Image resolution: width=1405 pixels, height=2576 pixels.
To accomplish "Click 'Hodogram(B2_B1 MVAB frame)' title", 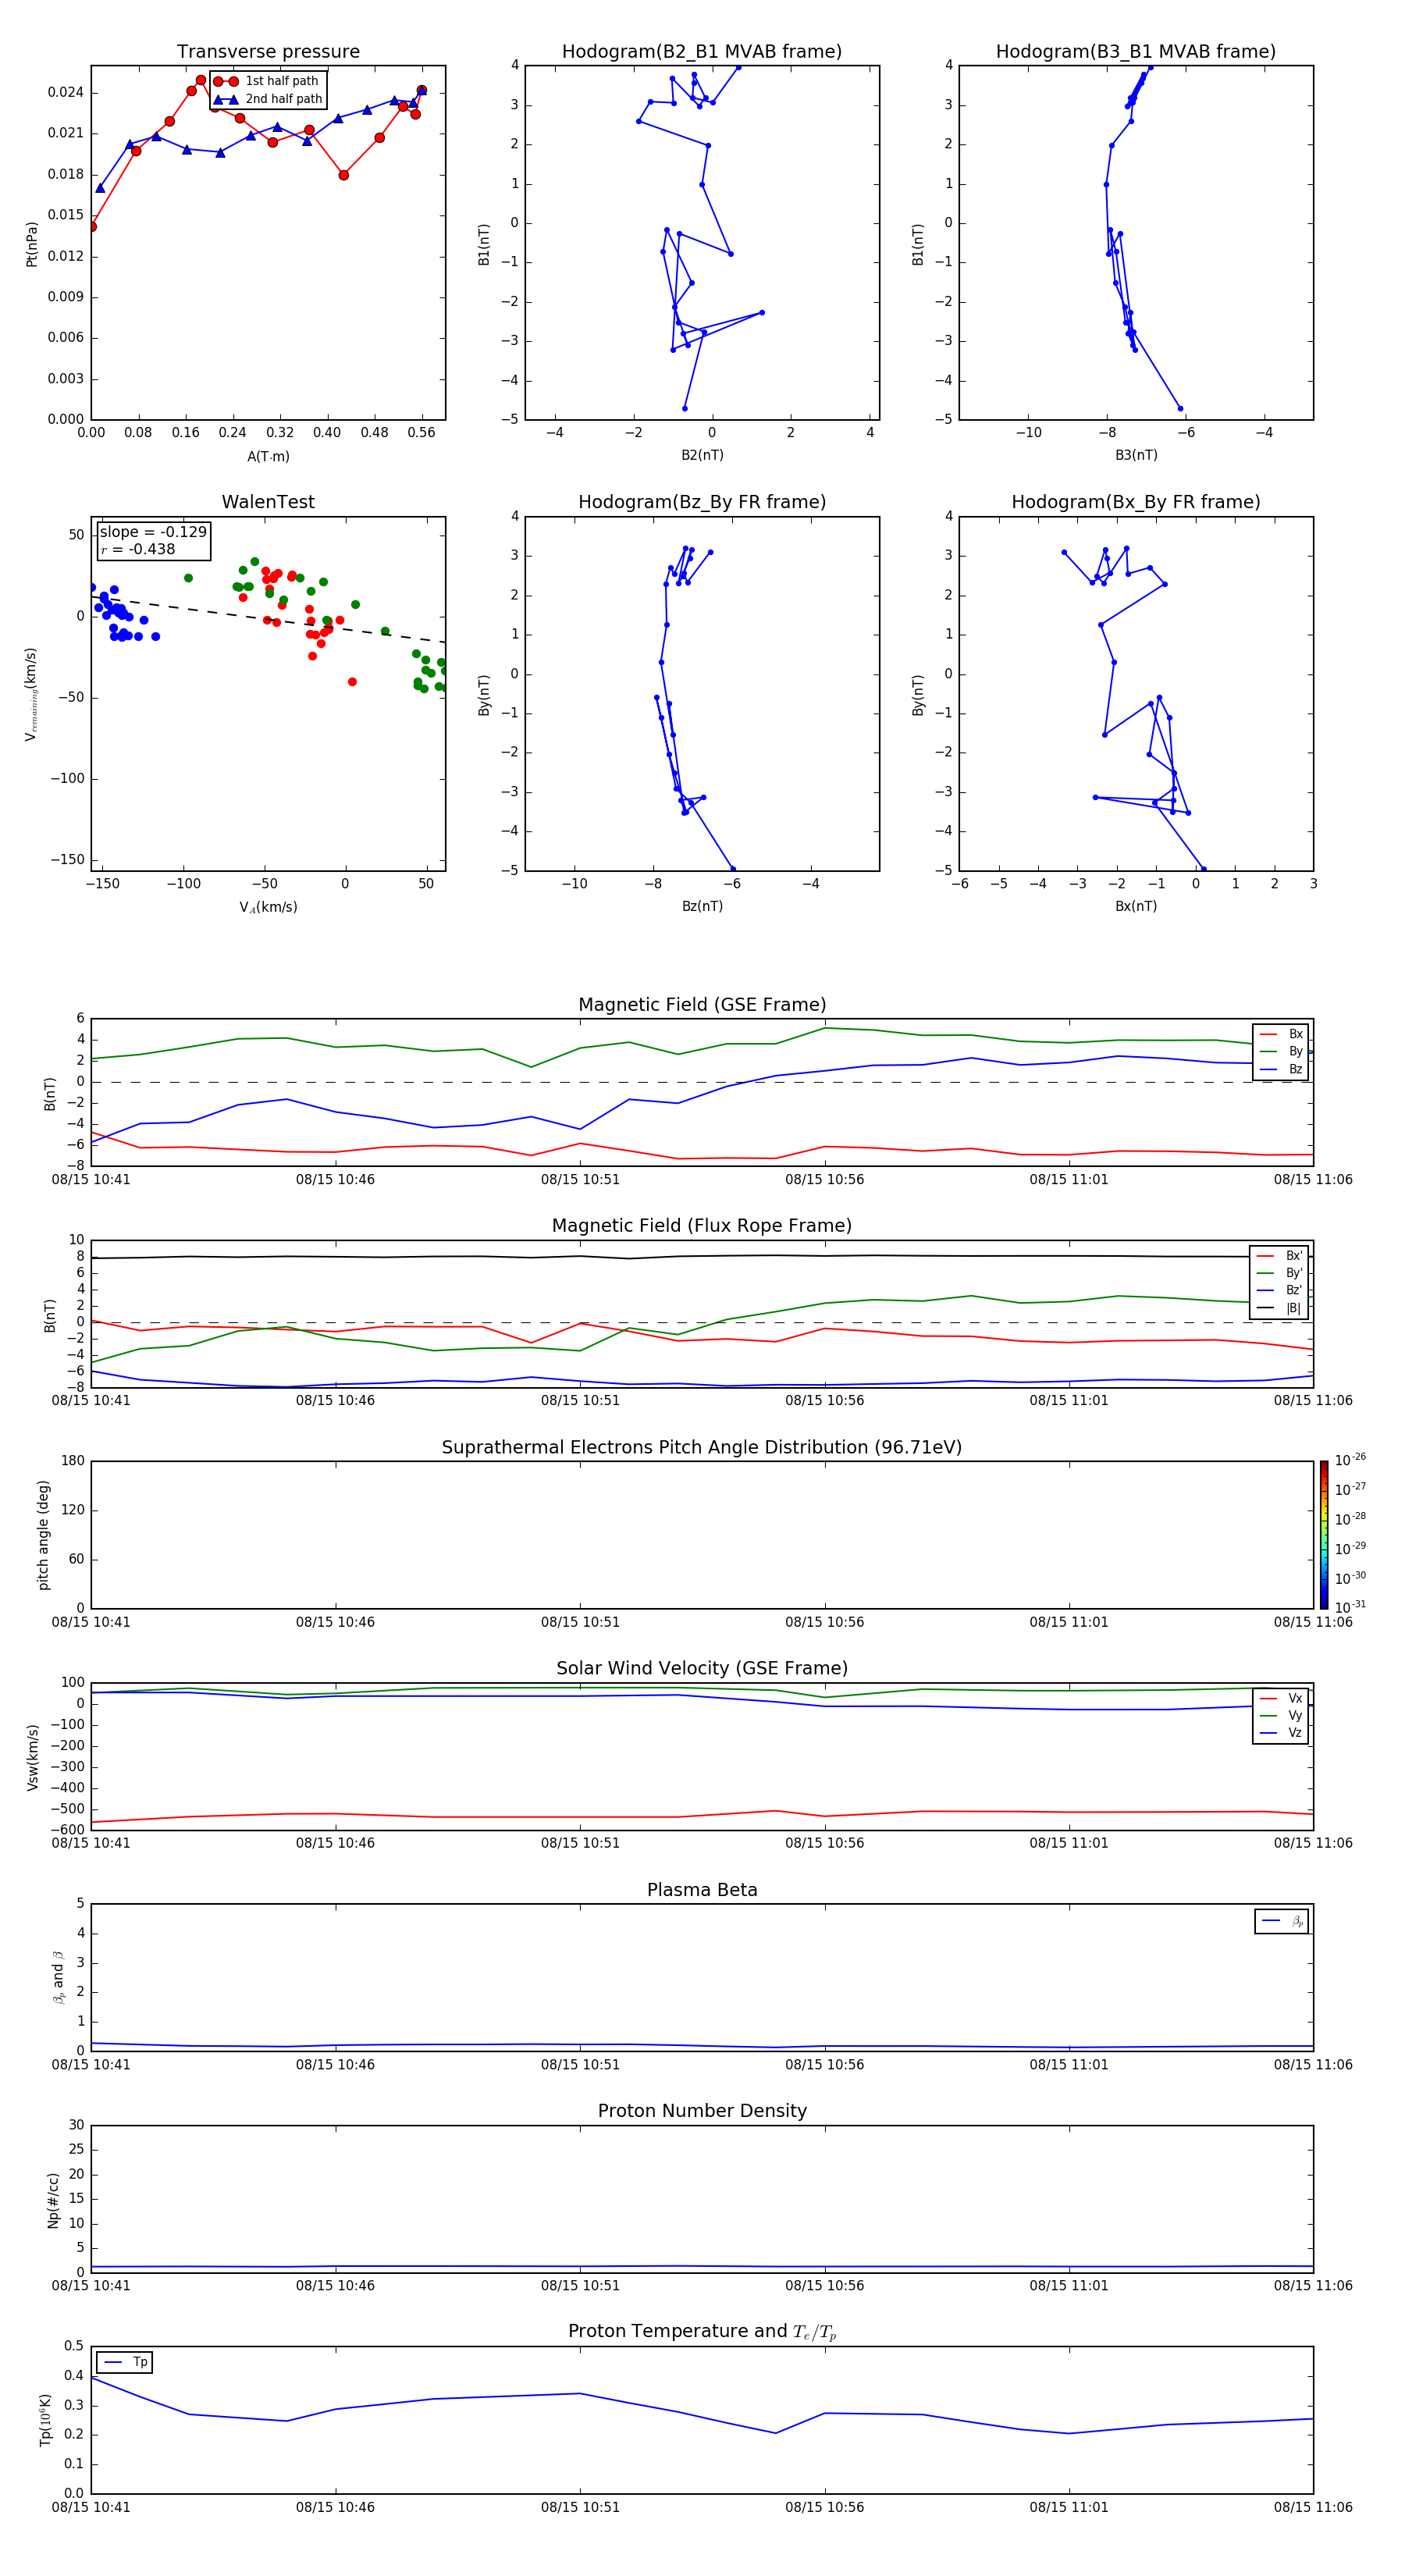I will 702,51.
